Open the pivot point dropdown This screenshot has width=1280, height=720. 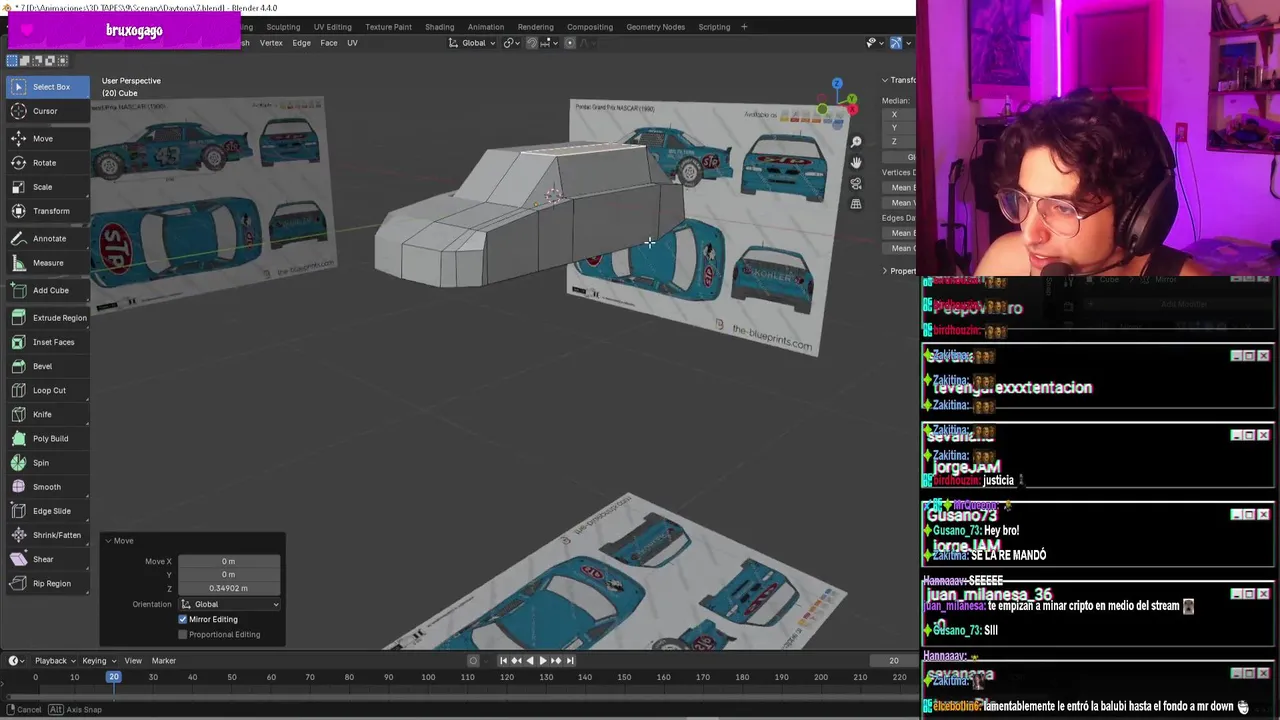pos(511,43)
